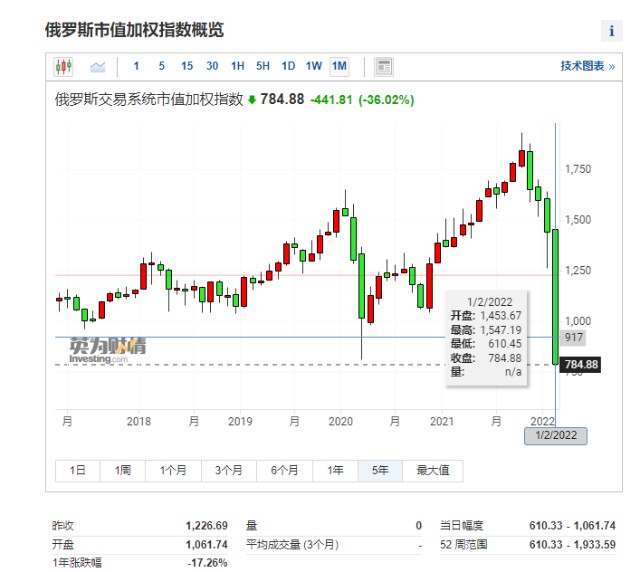640x572 pixels.
Task: Click the green down arrow price indicator
Action: click(x=252, y=100)
